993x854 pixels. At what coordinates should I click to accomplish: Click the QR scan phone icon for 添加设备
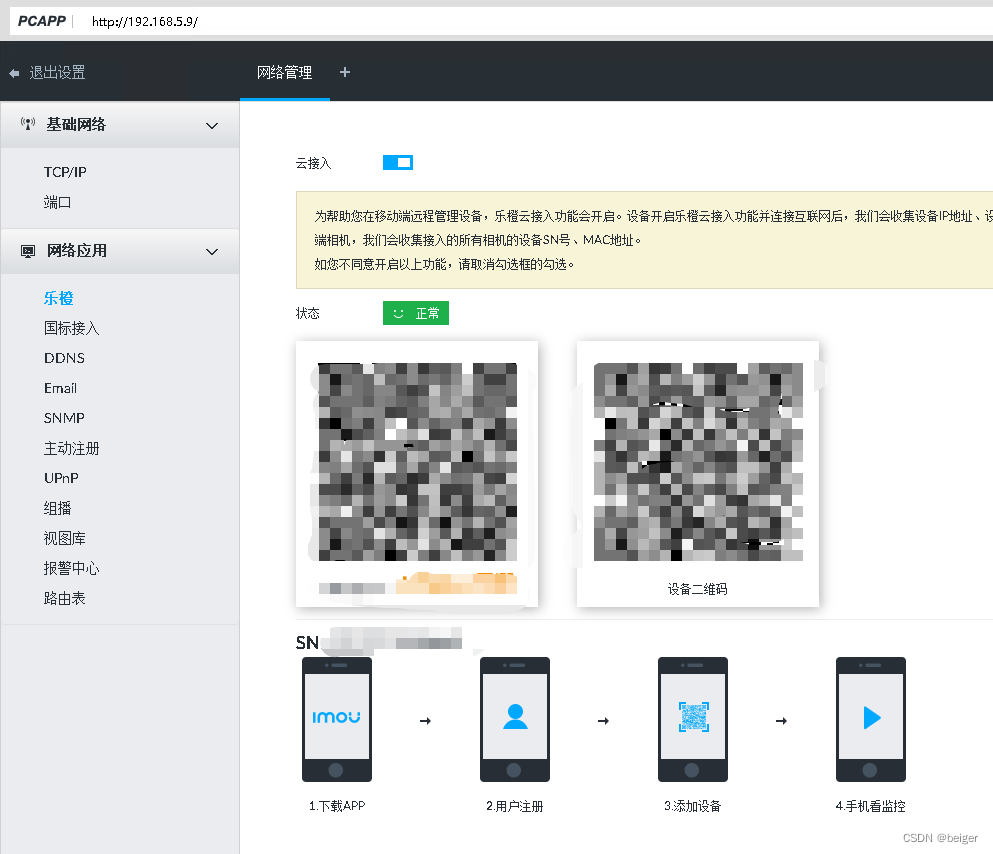pos(693,719)
